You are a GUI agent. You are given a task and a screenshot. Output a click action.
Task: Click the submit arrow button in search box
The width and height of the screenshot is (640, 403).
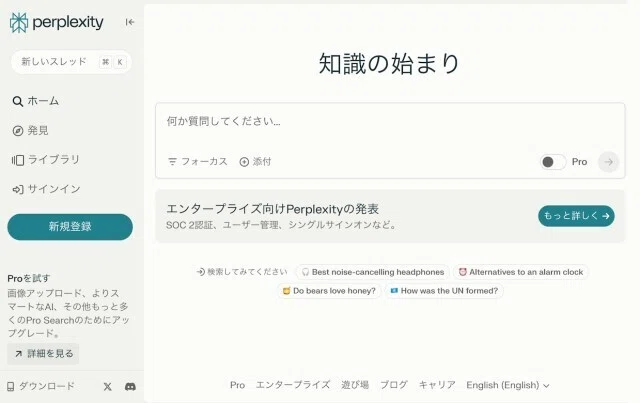pyautogui.click(x=608, y=162)
